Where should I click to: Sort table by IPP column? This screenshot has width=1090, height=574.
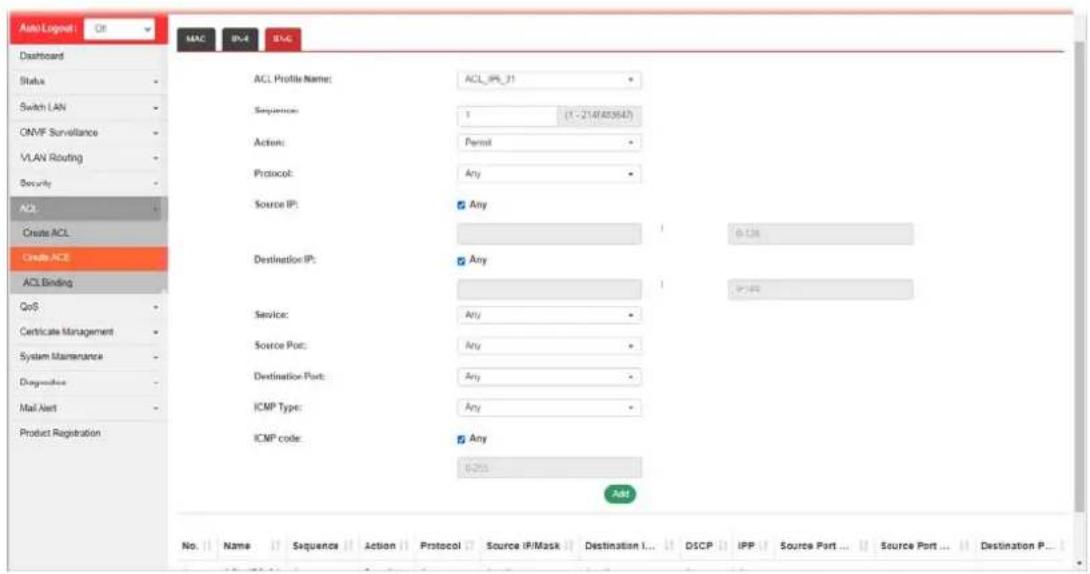754,546
